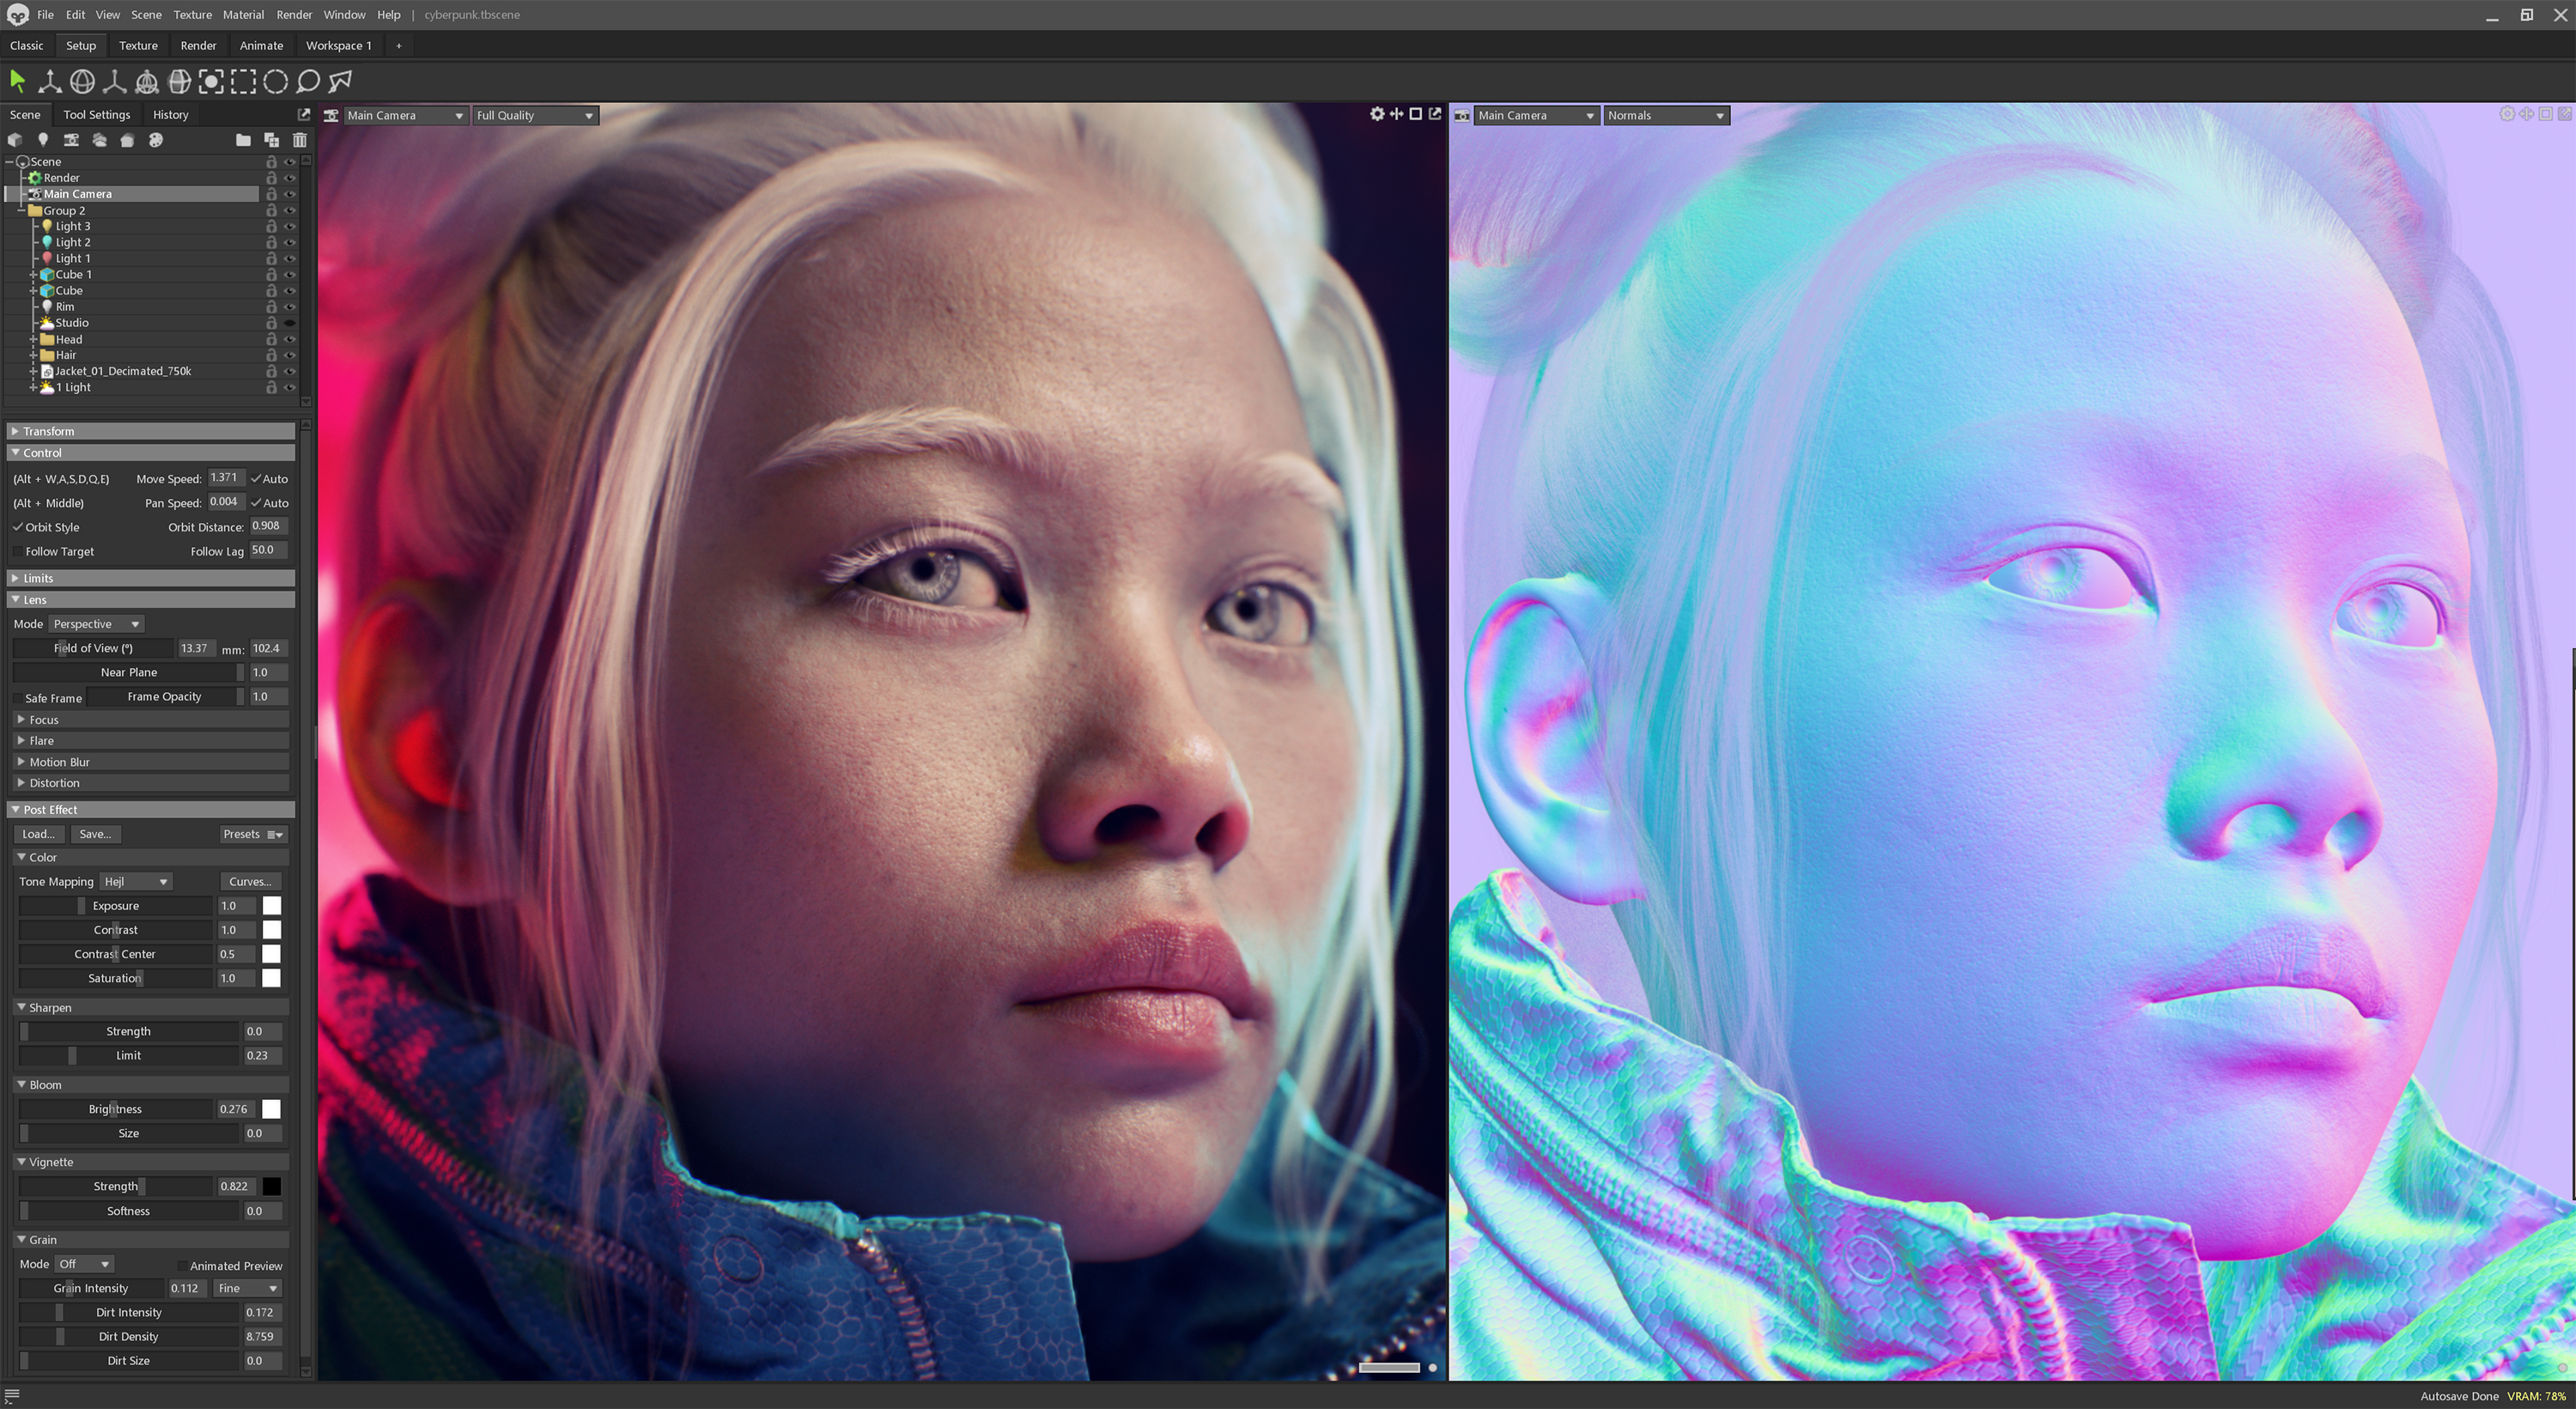
Task: Pick the lasso selection tool
Action: point(308,81)
